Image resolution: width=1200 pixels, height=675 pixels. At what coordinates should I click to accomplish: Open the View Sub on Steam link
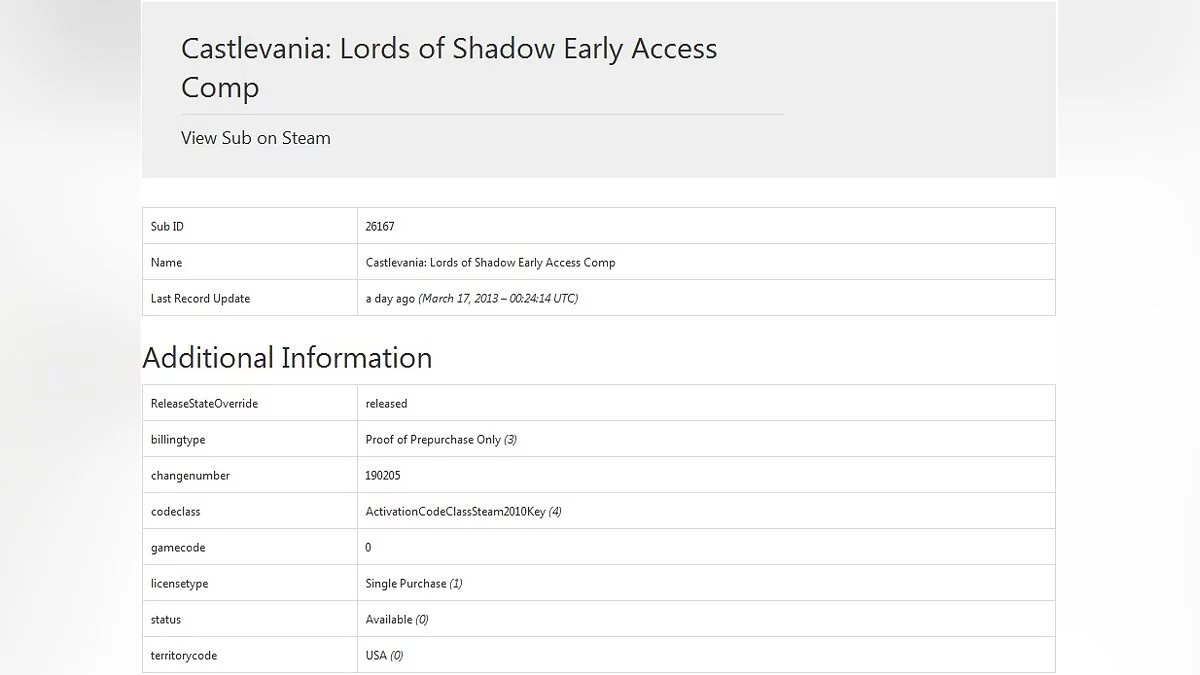point(255,138)
